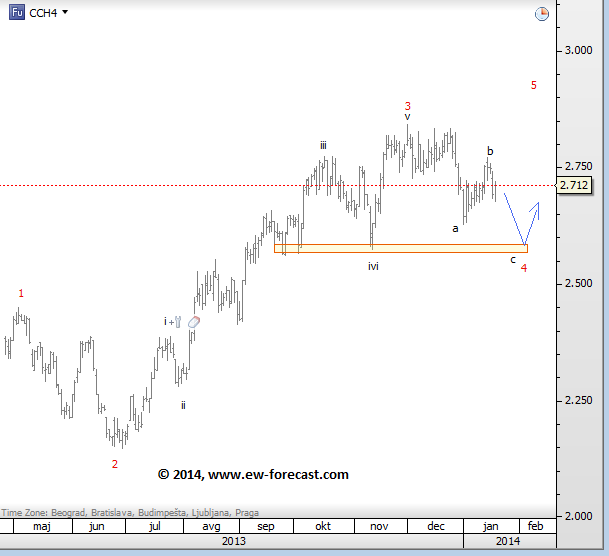
Task: Select the red wave 4 label
Action: pyautogui.click(x=524, y=267)
